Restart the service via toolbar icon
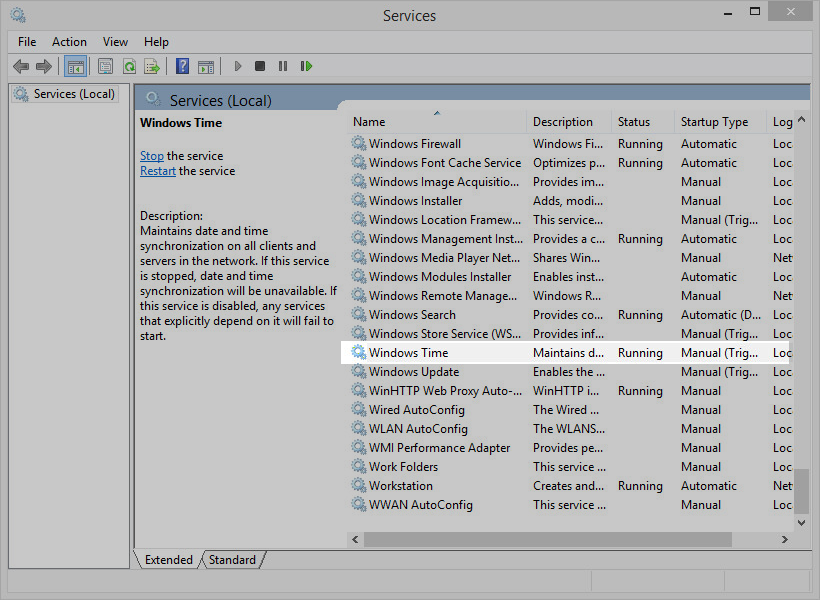This screenshot has height=600, width=820. click(x=307, y=66)
